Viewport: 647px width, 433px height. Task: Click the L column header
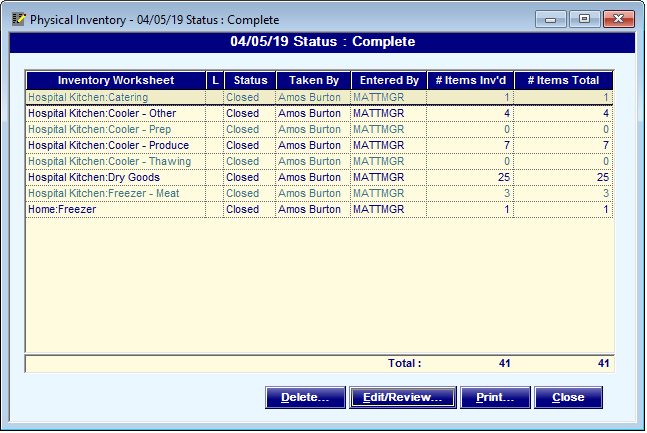[x=214, y=80]
